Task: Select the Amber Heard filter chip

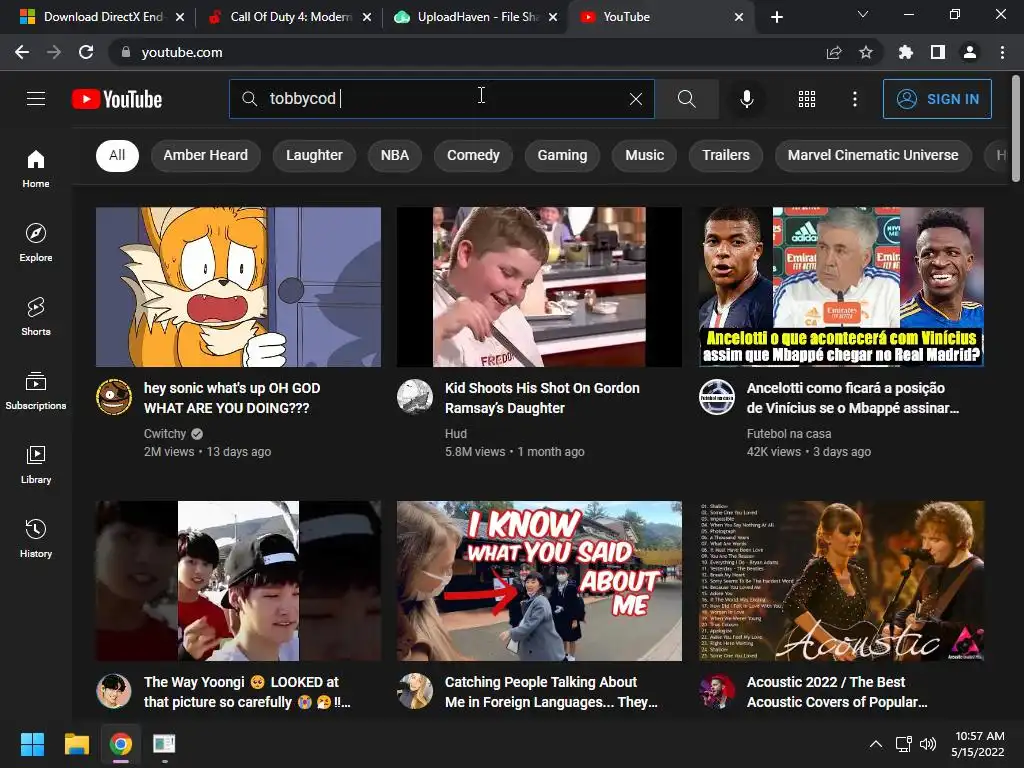Action: click(206, 155)
